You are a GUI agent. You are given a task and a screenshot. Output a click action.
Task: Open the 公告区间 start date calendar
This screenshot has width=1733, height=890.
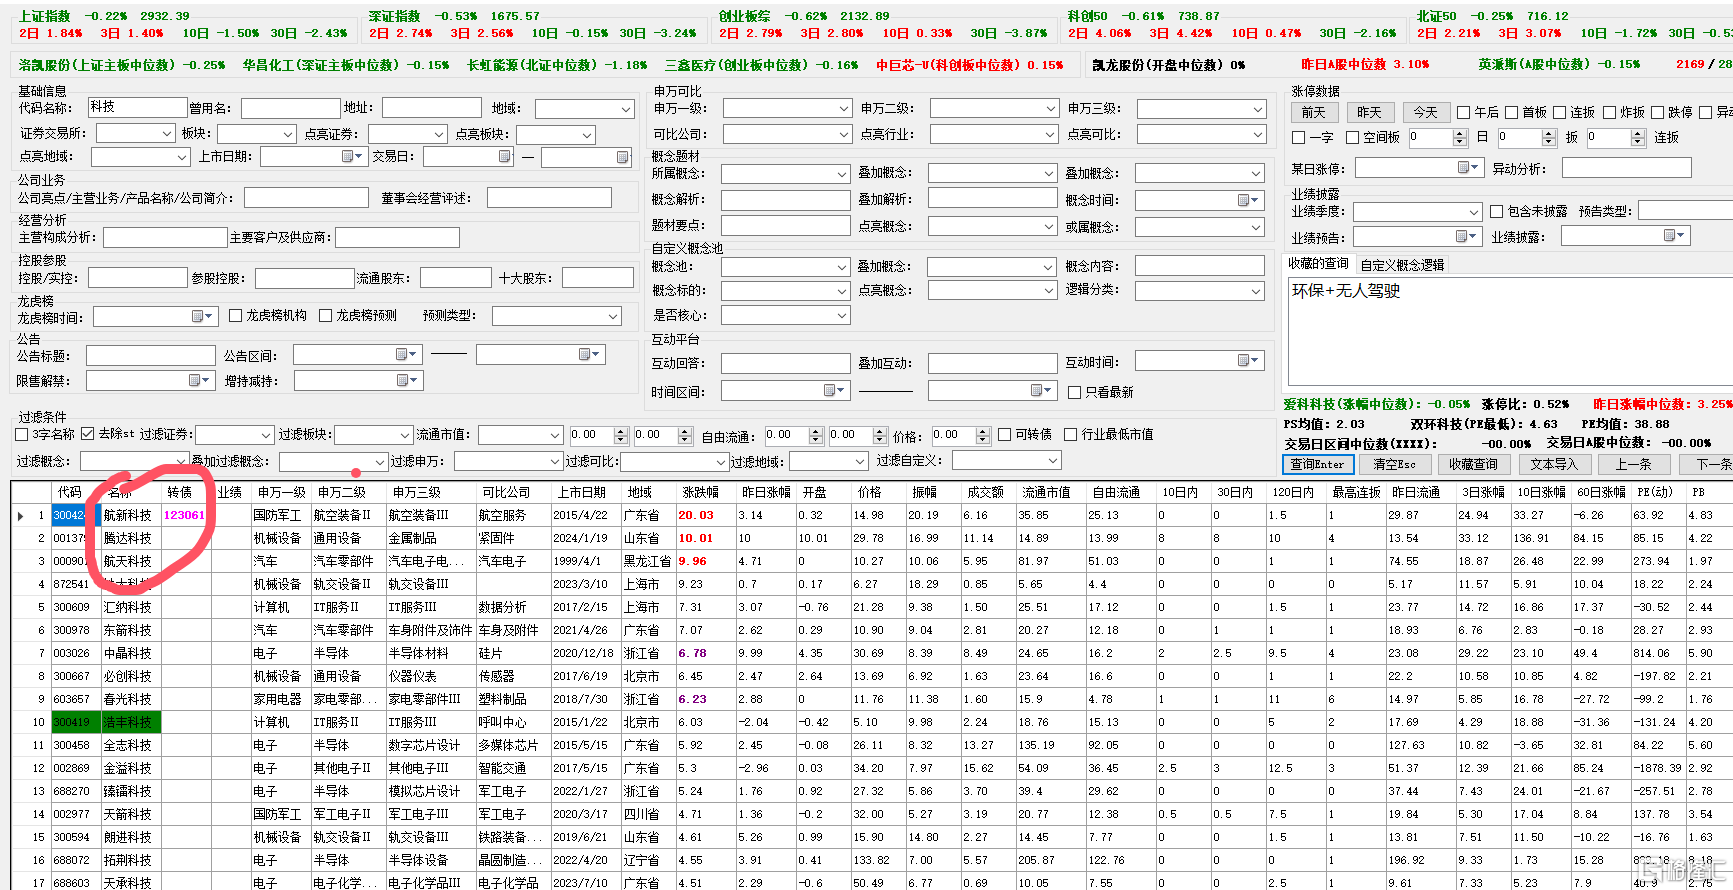tap(405, 354)
